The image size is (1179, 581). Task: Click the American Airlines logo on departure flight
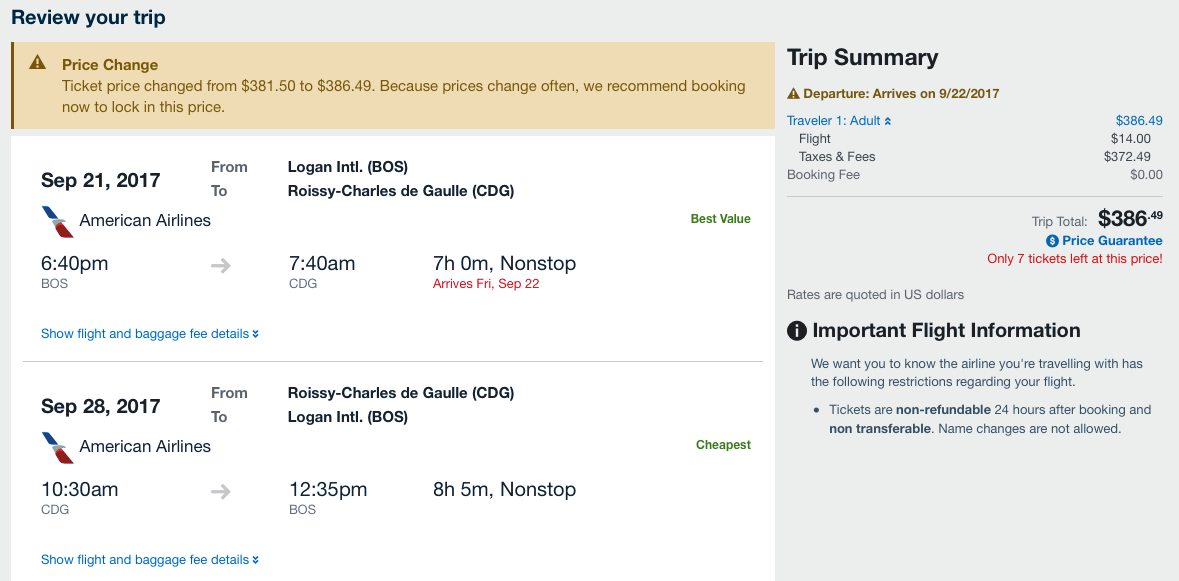pos(58,222)
